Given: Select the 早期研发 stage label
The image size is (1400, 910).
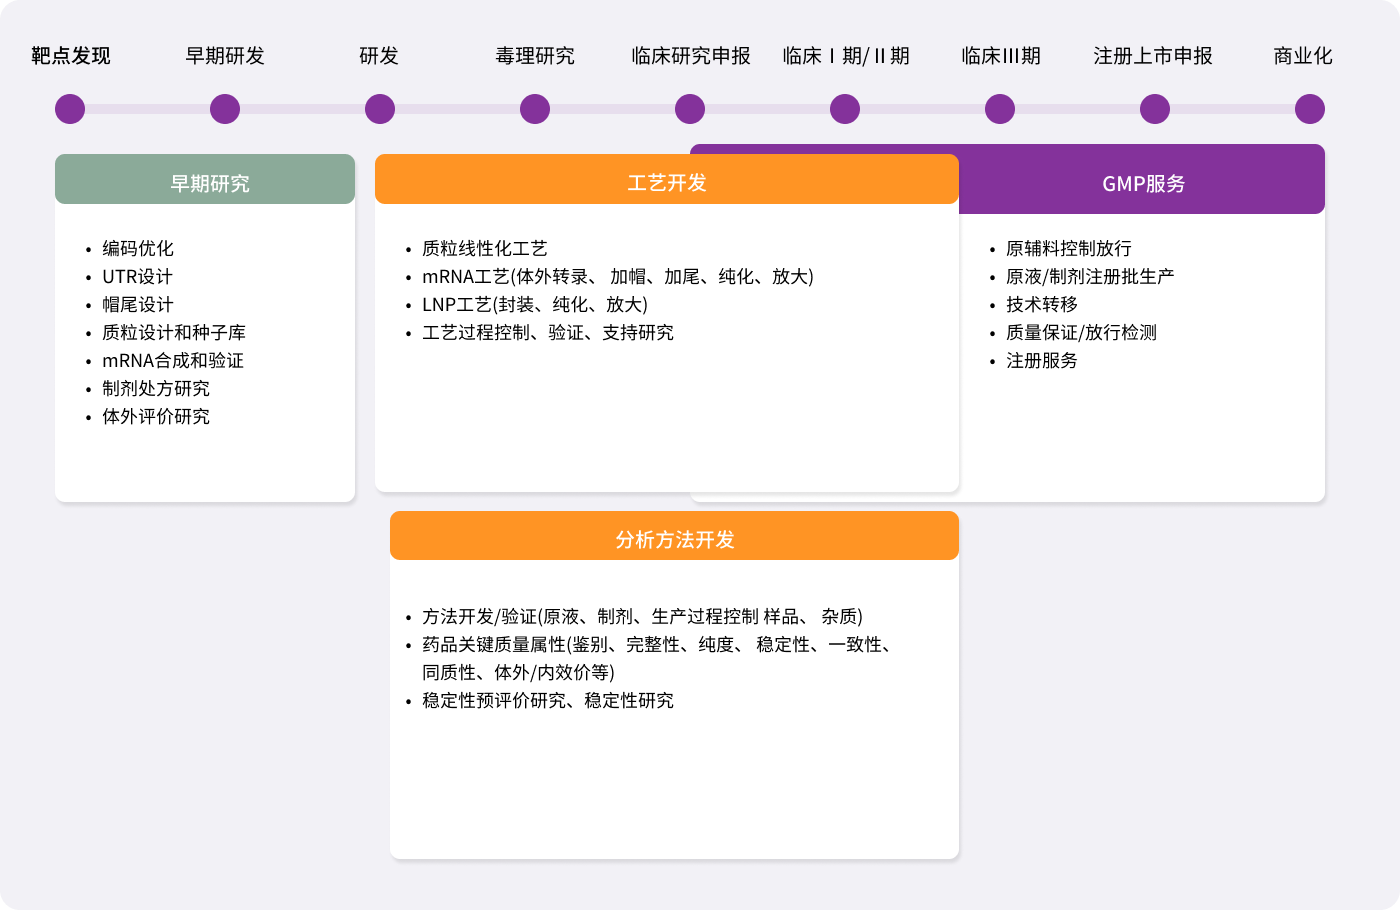Looking at the screenshot, I should (x=225, y=56).
